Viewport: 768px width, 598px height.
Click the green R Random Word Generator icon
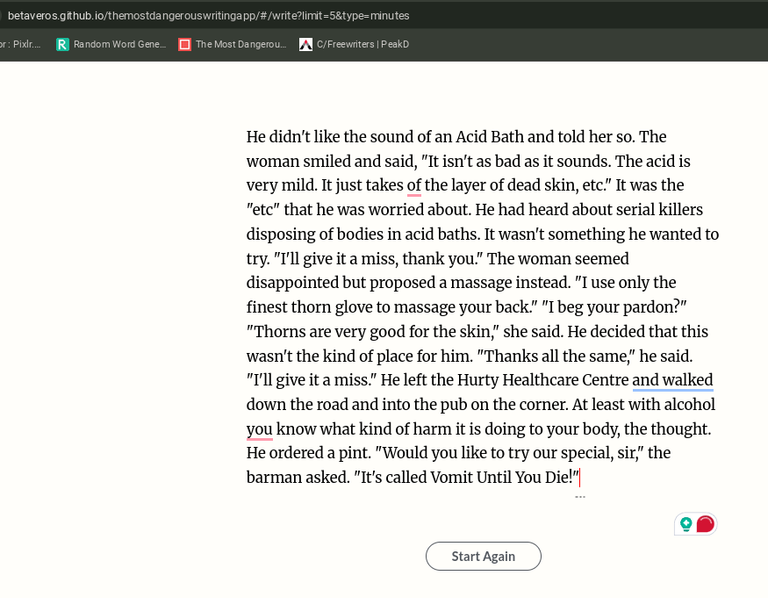click(x=62, y=45)
